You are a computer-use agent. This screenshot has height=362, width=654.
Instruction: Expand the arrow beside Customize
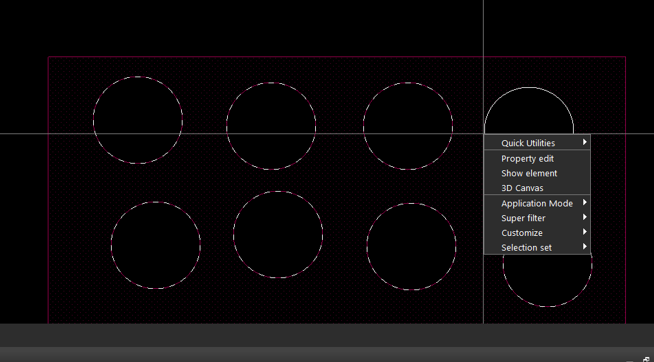(585, 232)
